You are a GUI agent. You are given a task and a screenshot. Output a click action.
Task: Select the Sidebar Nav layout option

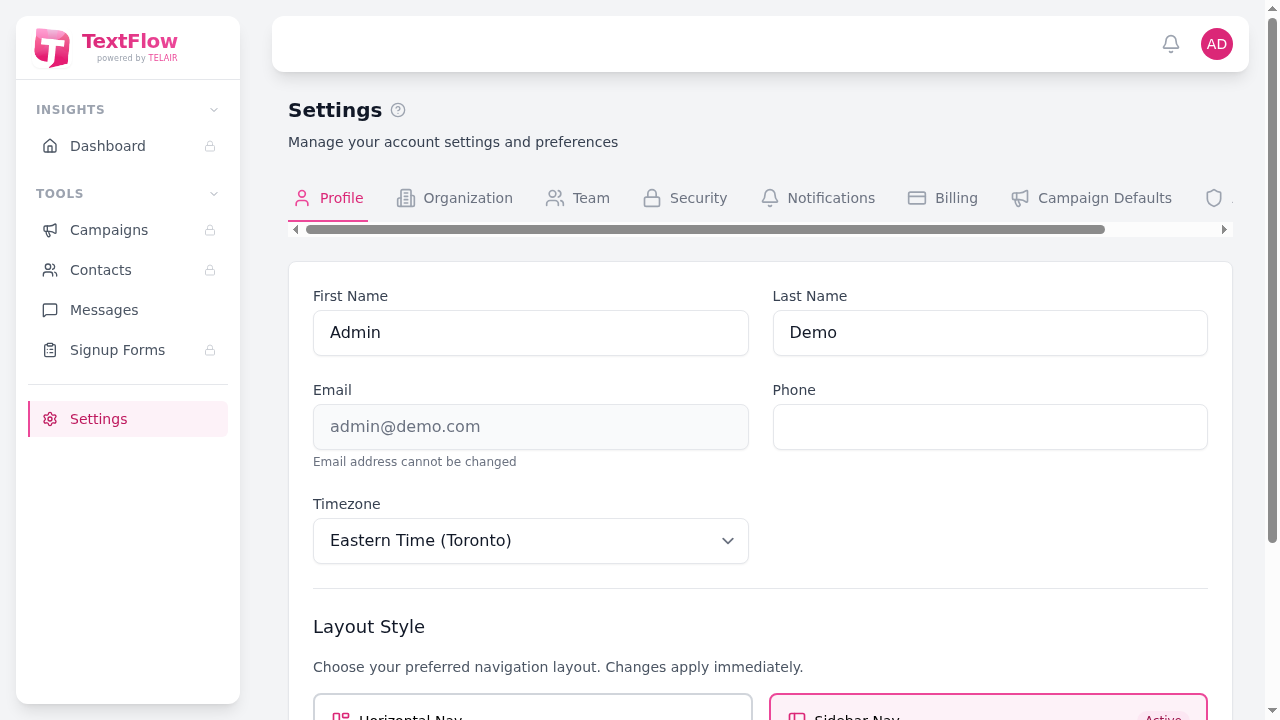coord(987,711)
